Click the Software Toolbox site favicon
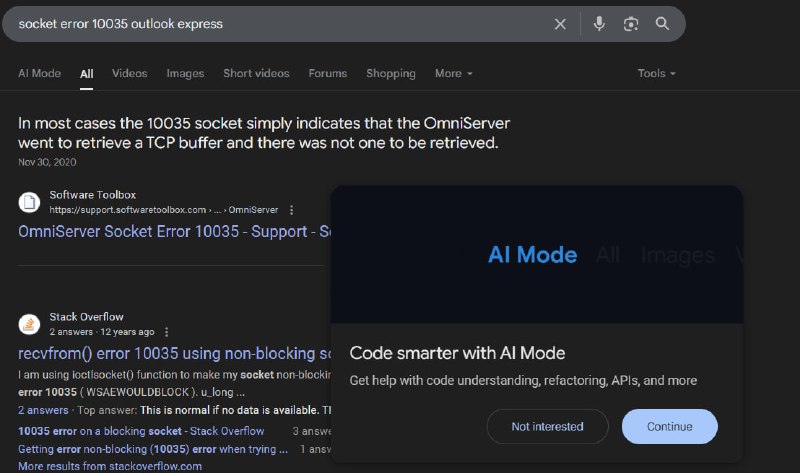Viewport: 800px width, 473px height. click(29, 202)
